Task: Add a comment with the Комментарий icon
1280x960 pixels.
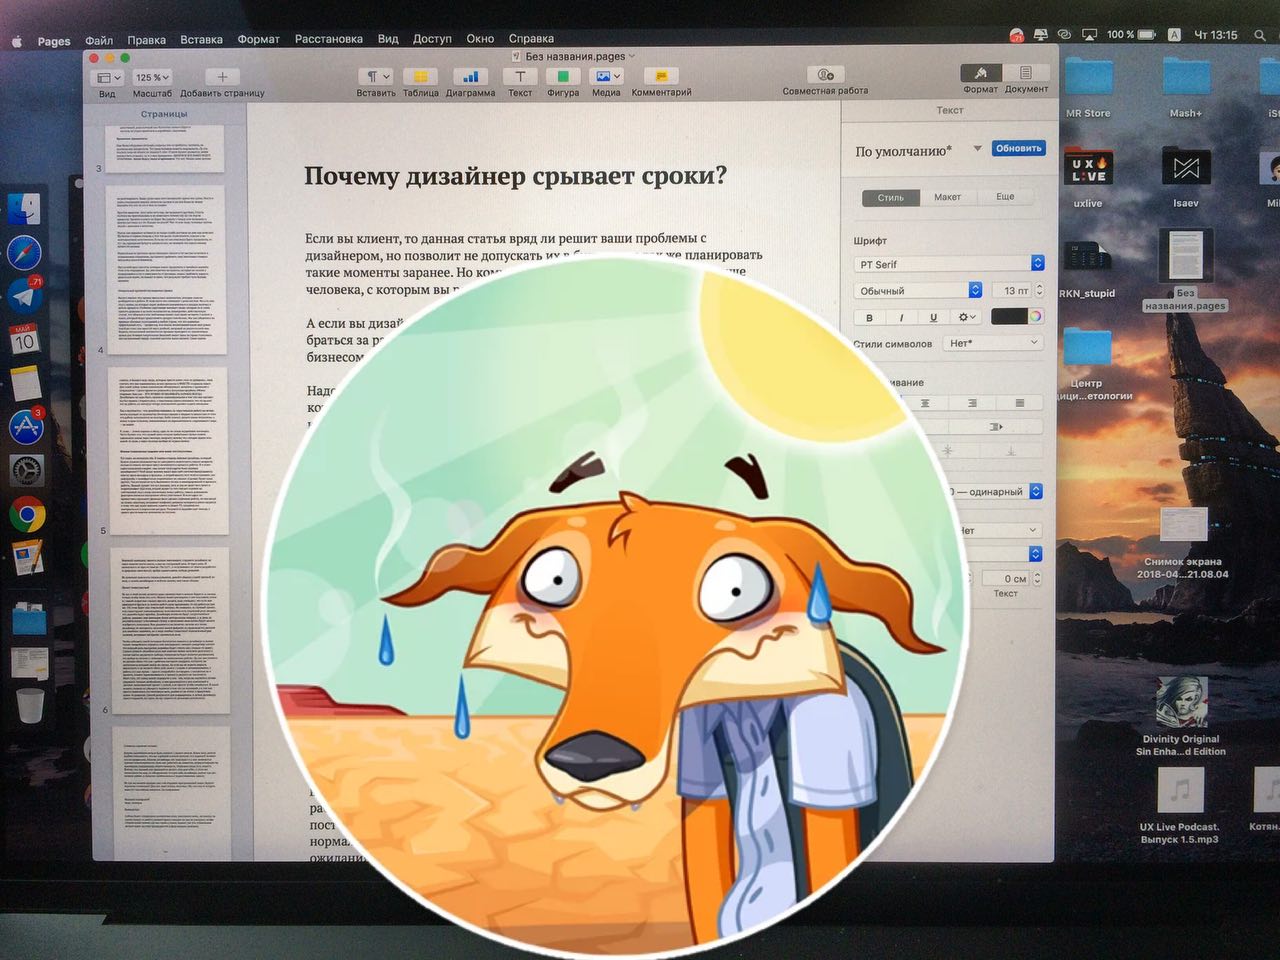Action: point(661,76)
